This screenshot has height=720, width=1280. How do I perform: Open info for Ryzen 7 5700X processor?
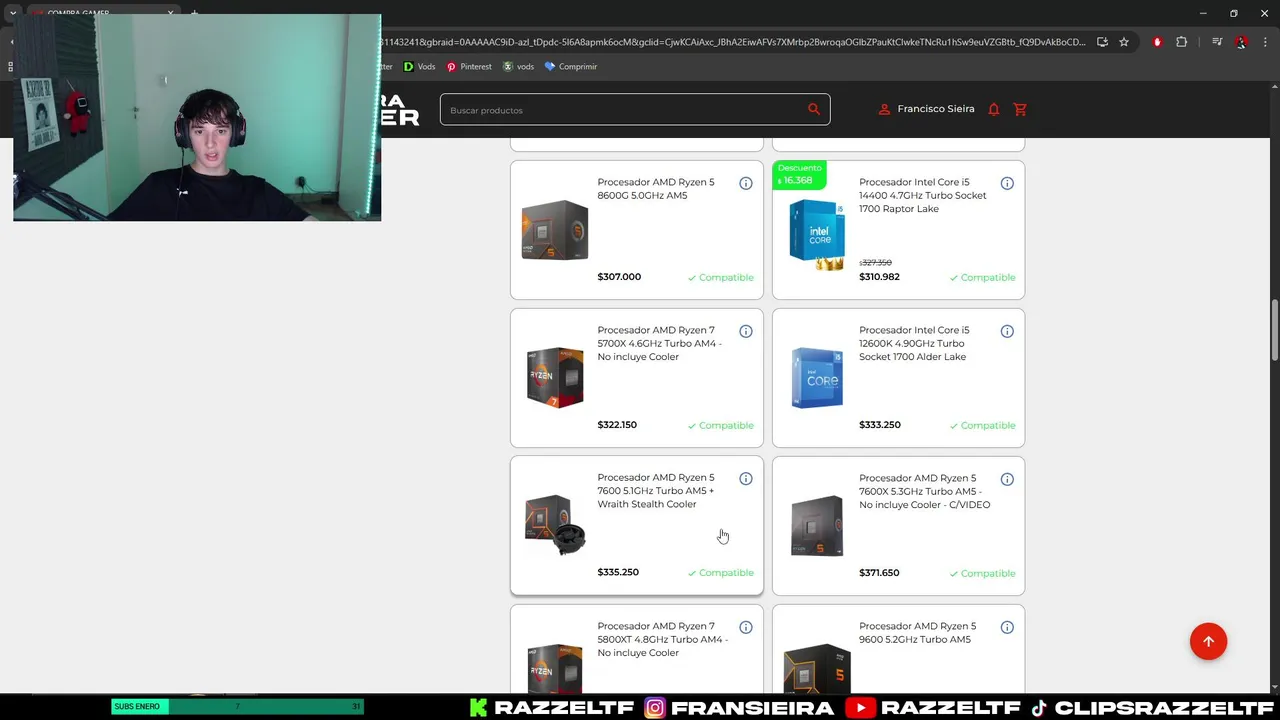[x=745, y=331]
